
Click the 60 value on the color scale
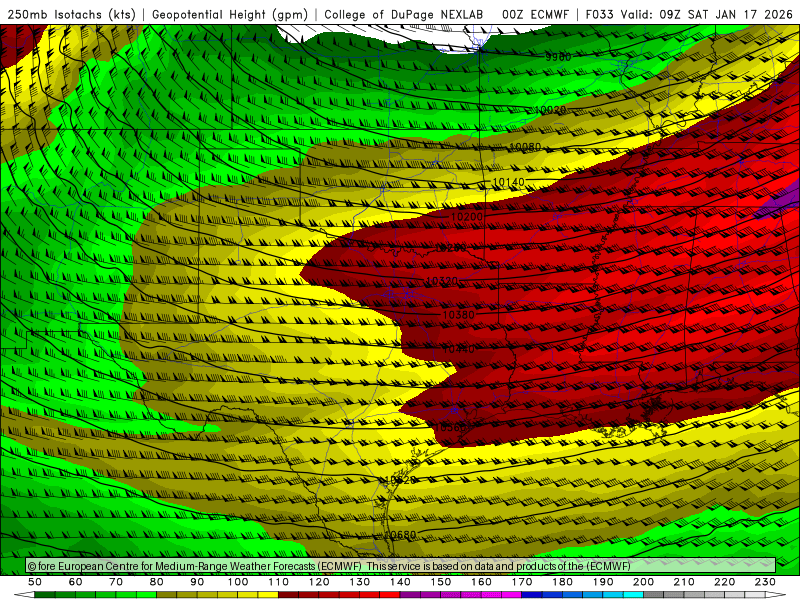click(x=75, y=582)
